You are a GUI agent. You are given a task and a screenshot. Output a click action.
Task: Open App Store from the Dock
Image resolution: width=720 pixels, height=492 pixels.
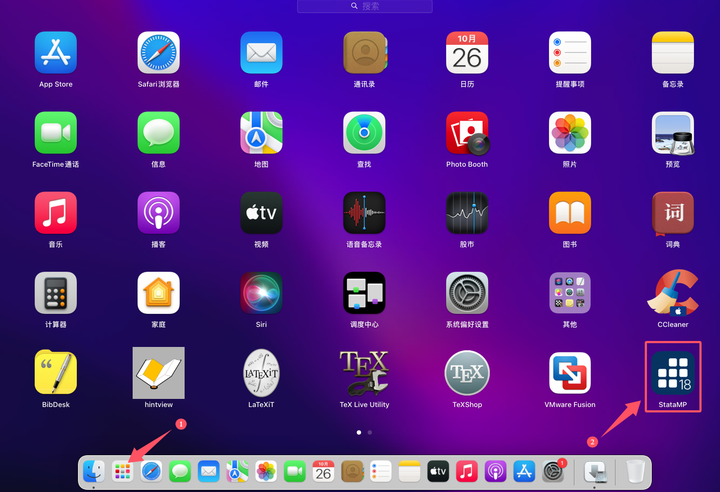coord(524,471)
